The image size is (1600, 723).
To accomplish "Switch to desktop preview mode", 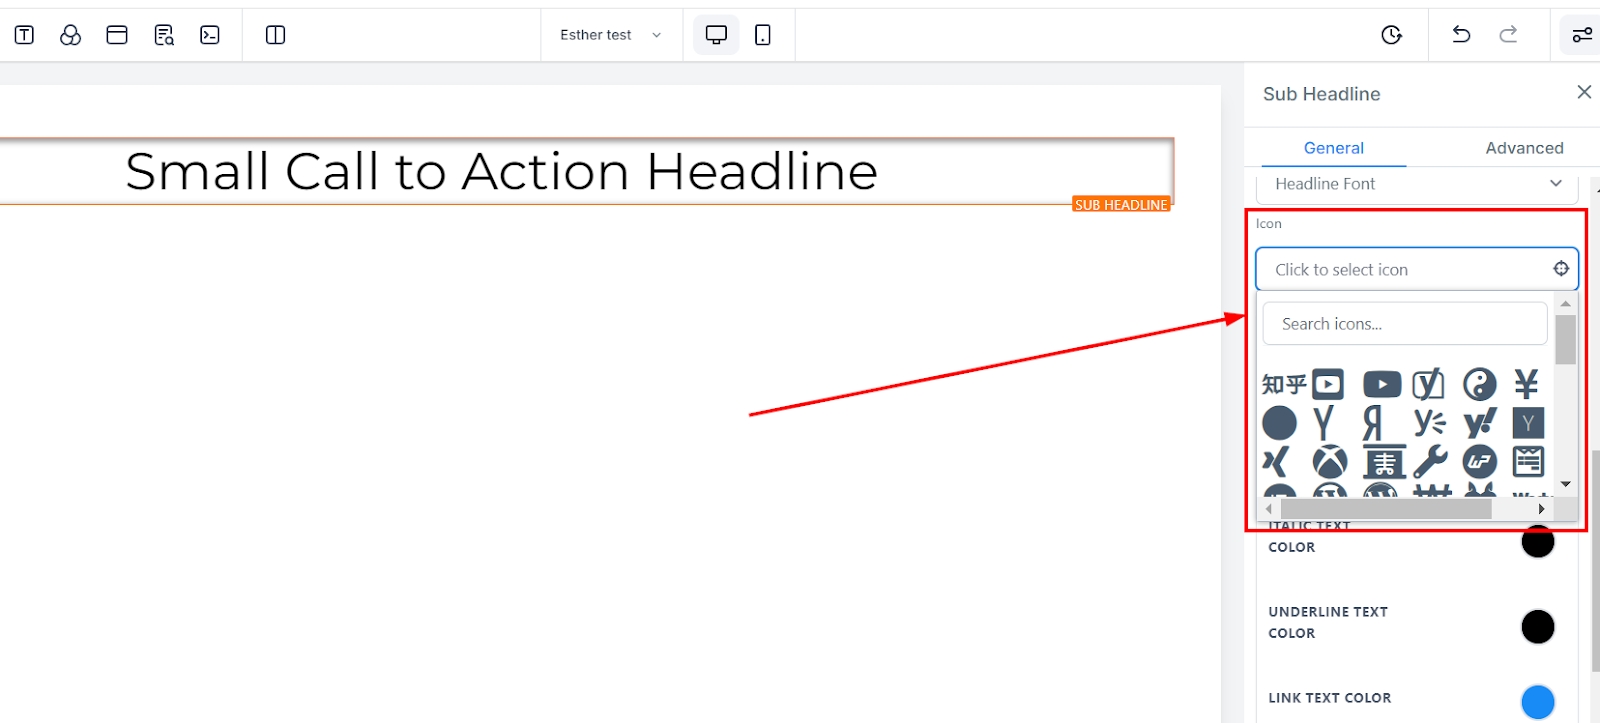I will pos(716,35).
